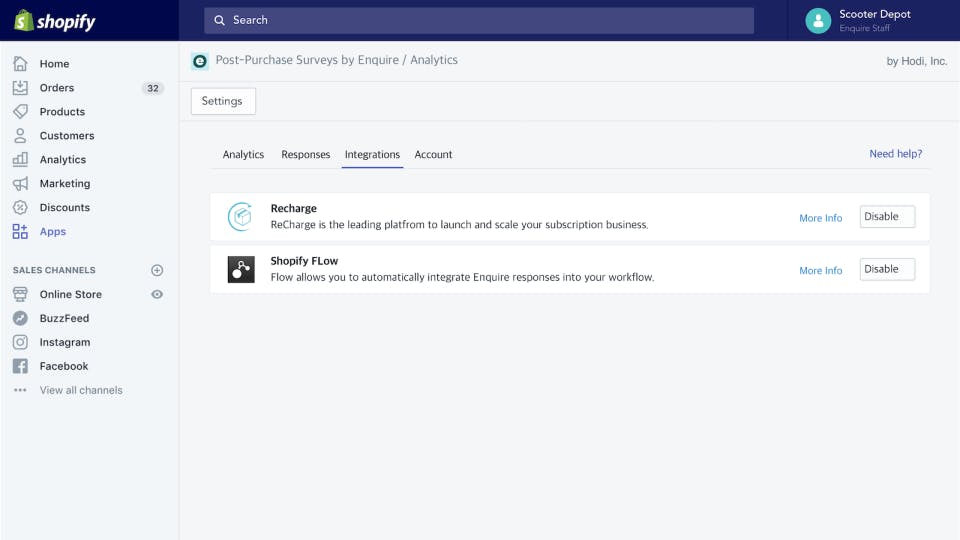This screenshot has width=960, height=540.
Task: Click the Recharge integration logo
Action: [x=241, y=217]
